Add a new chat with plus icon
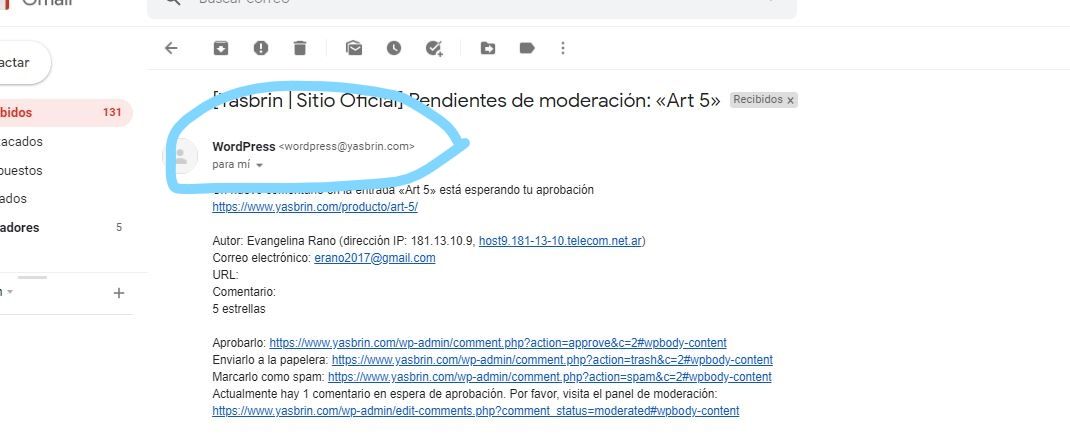Viewport: 1070px width, 438px height. click(119, 293)
